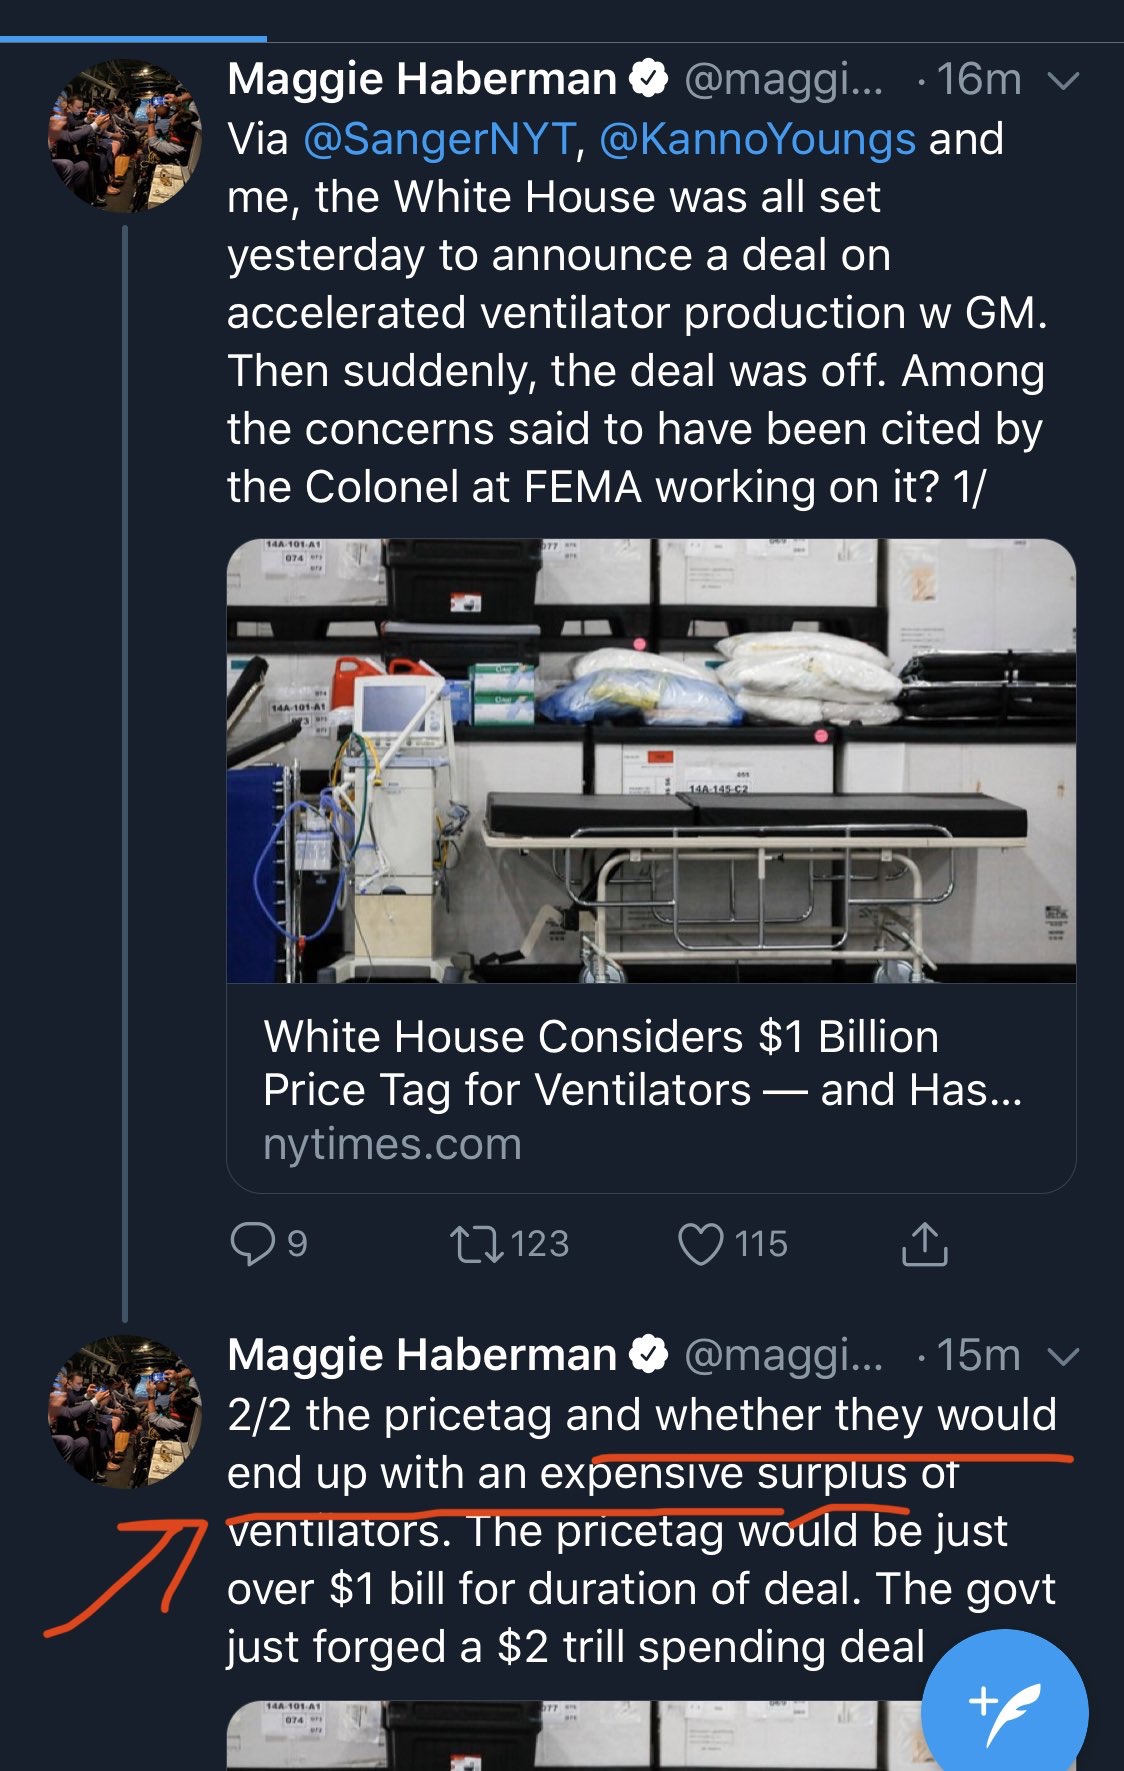1124x1771 pixels.
Task: Open the nytimes.com ventilators article card title
Action: click(642, 1063)
